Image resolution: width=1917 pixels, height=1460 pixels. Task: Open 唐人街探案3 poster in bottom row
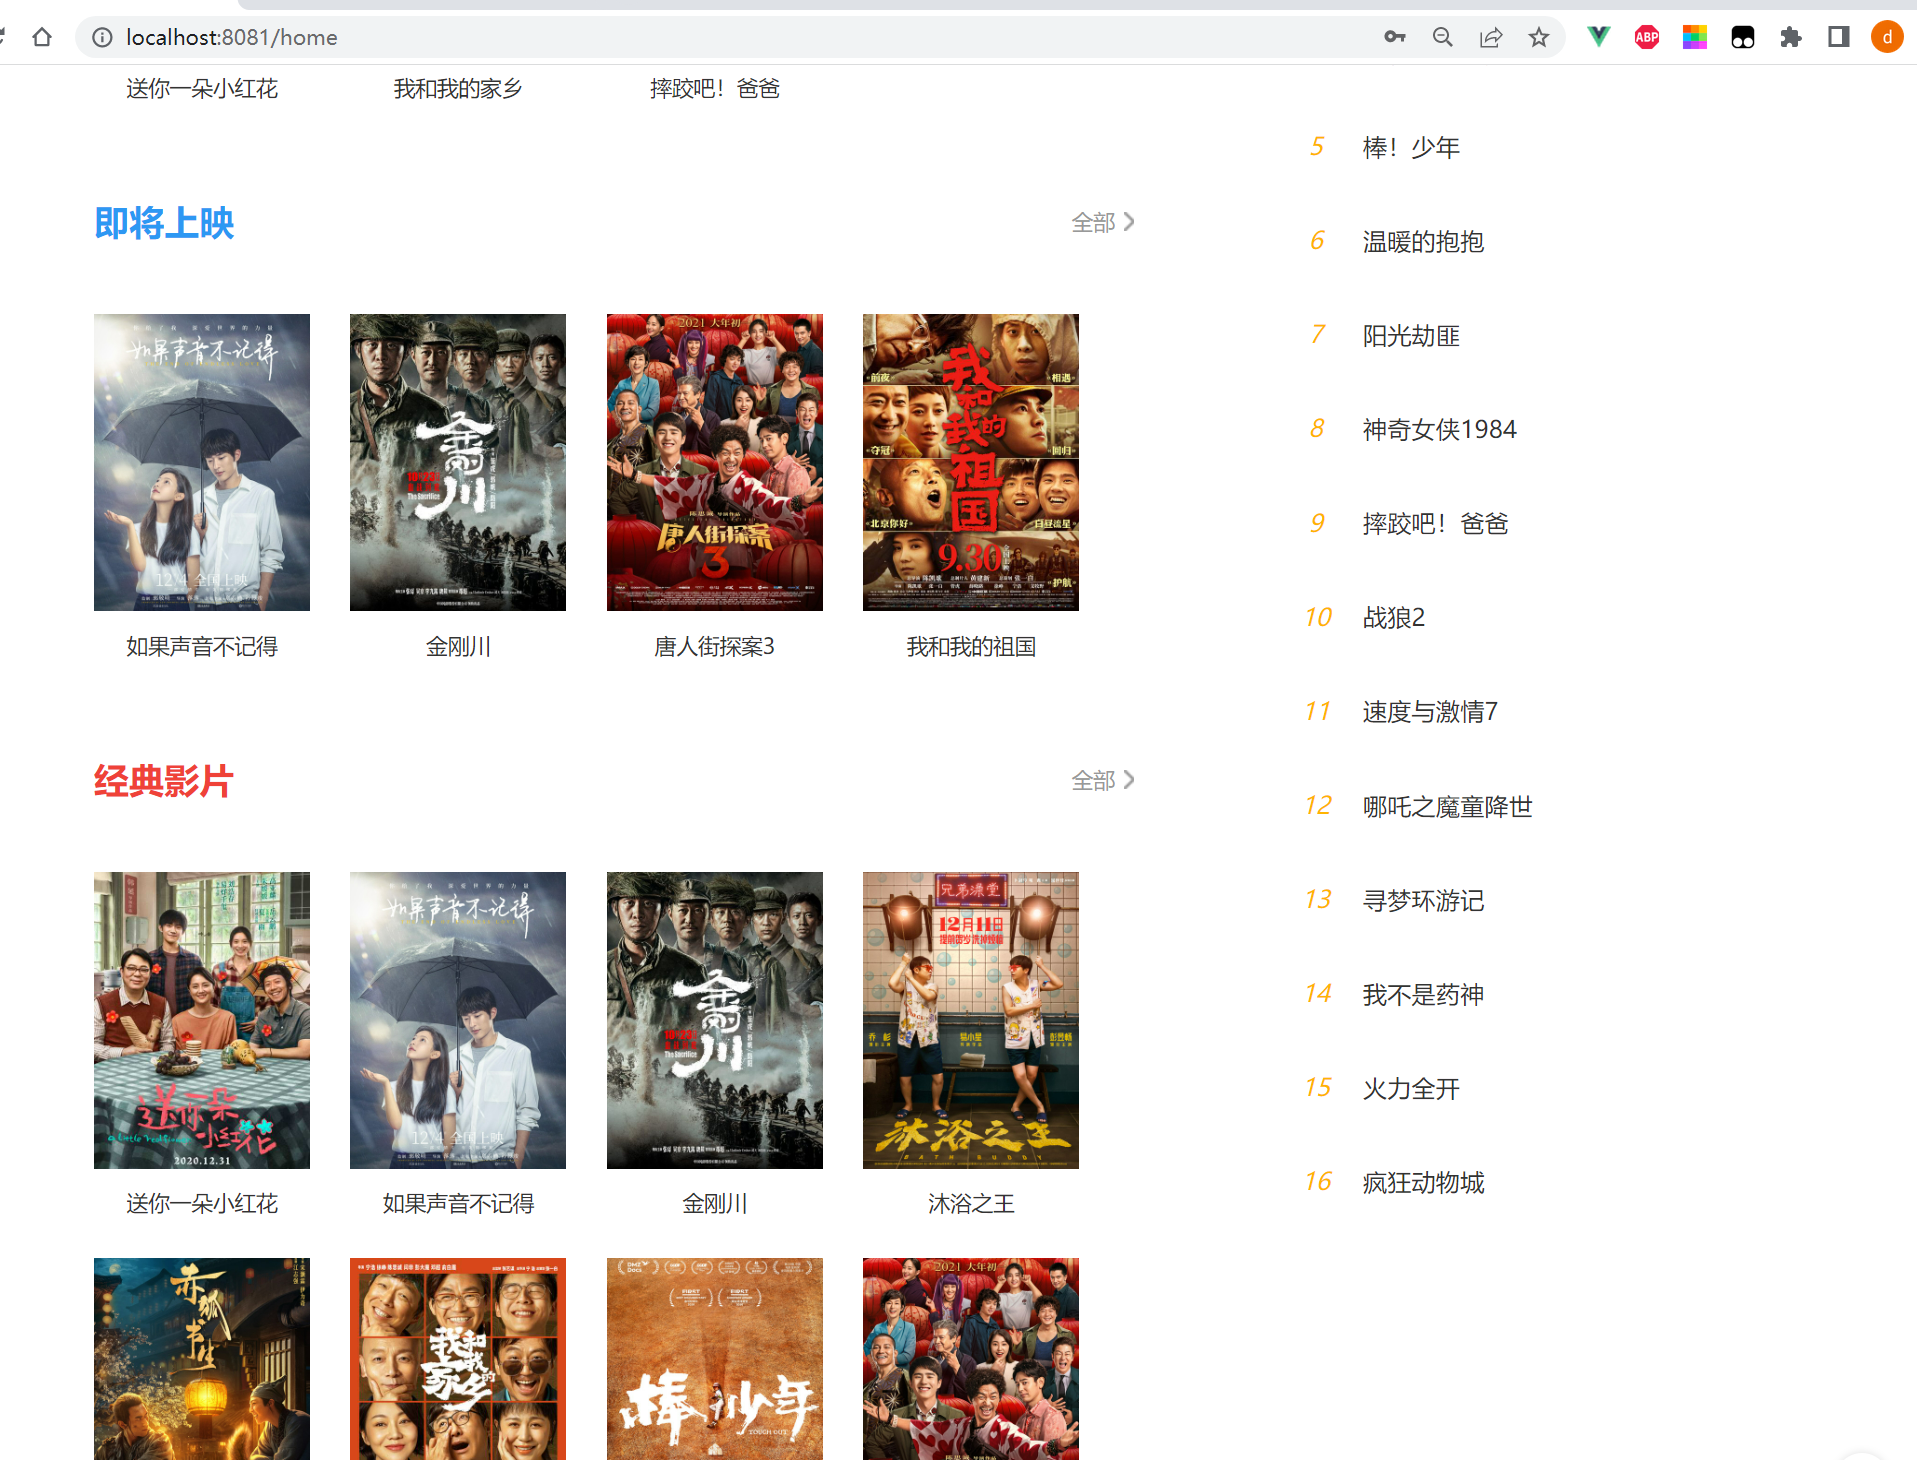pos(971,1359)
